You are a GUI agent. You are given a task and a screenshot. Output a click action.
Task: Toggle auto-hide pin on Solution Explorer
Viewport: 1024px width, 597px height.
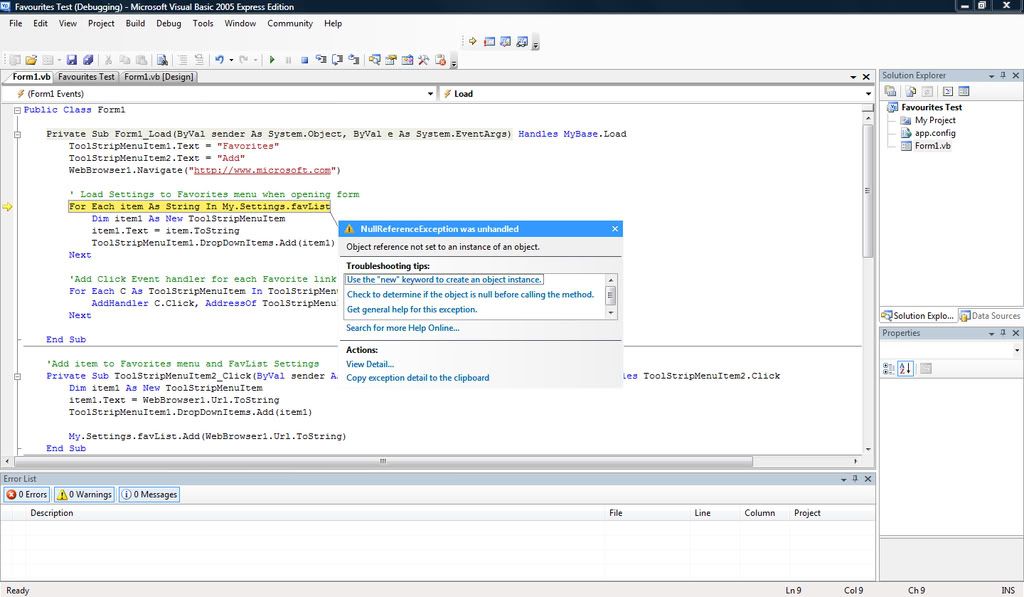pyautogui.click(x=1003, y=75)
